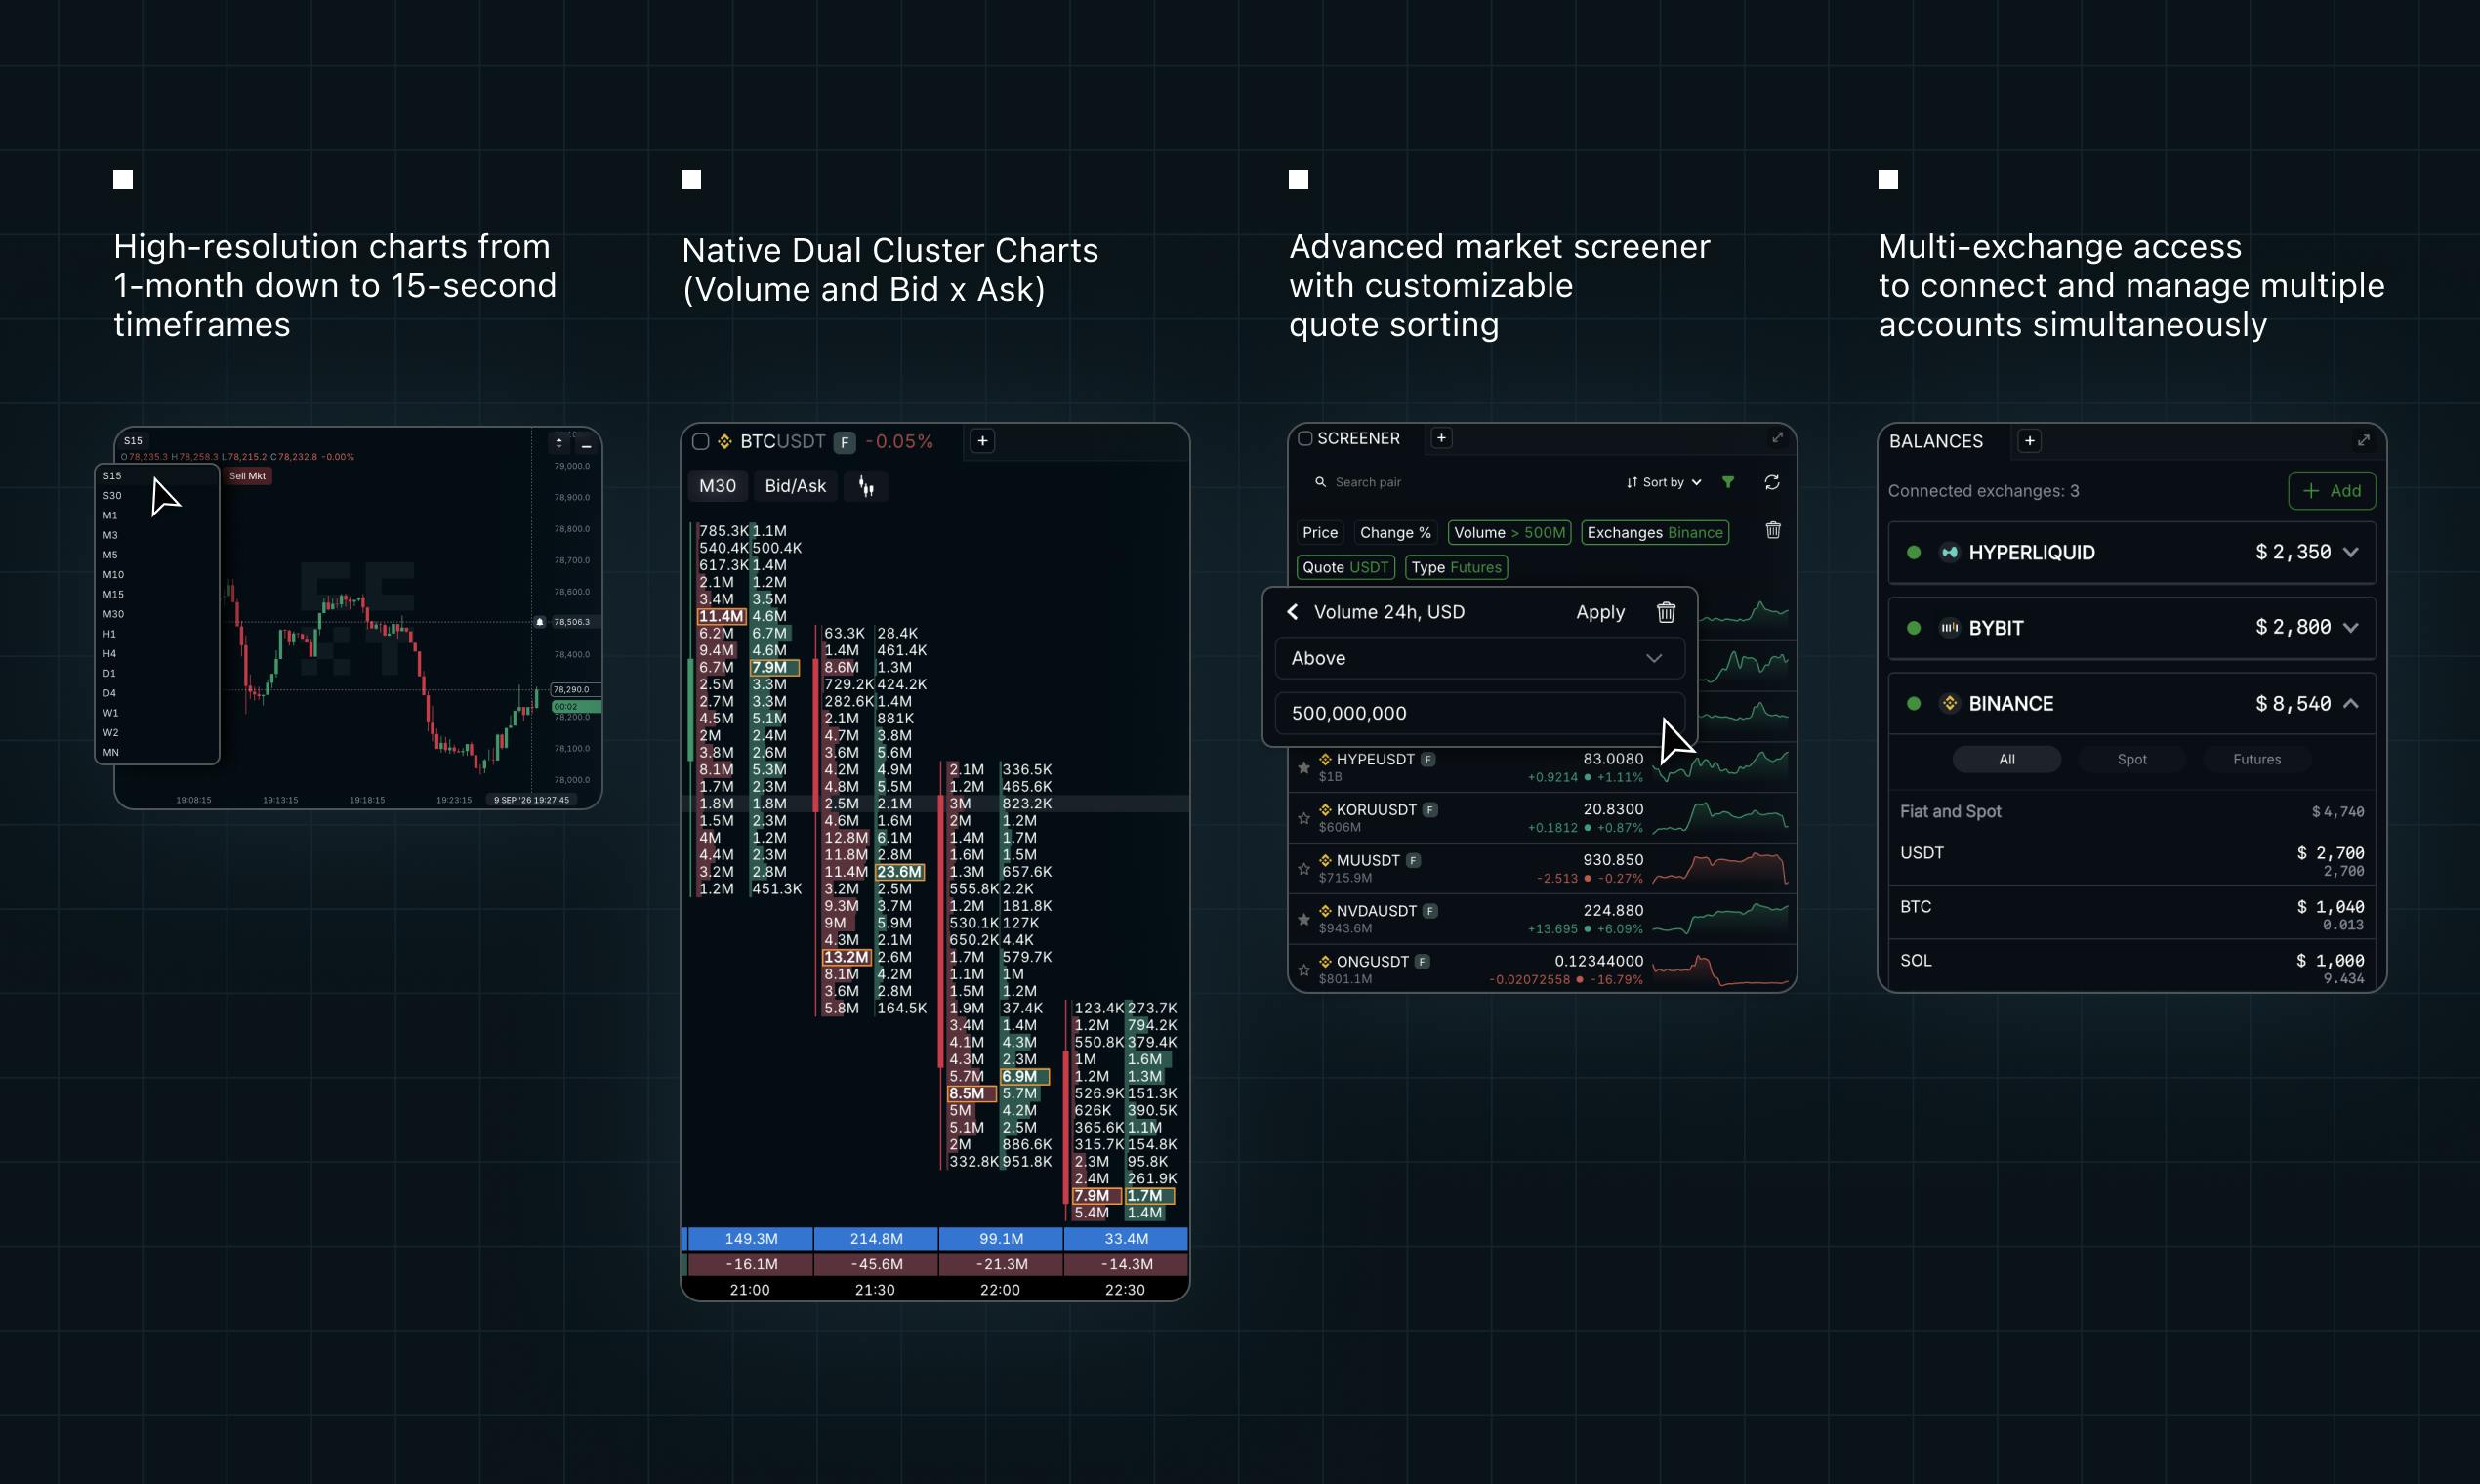Image resolution: width=2480 pixels, height=1484 pixels.
Task: Open the Above condition dropdown
Action: 1479,658
